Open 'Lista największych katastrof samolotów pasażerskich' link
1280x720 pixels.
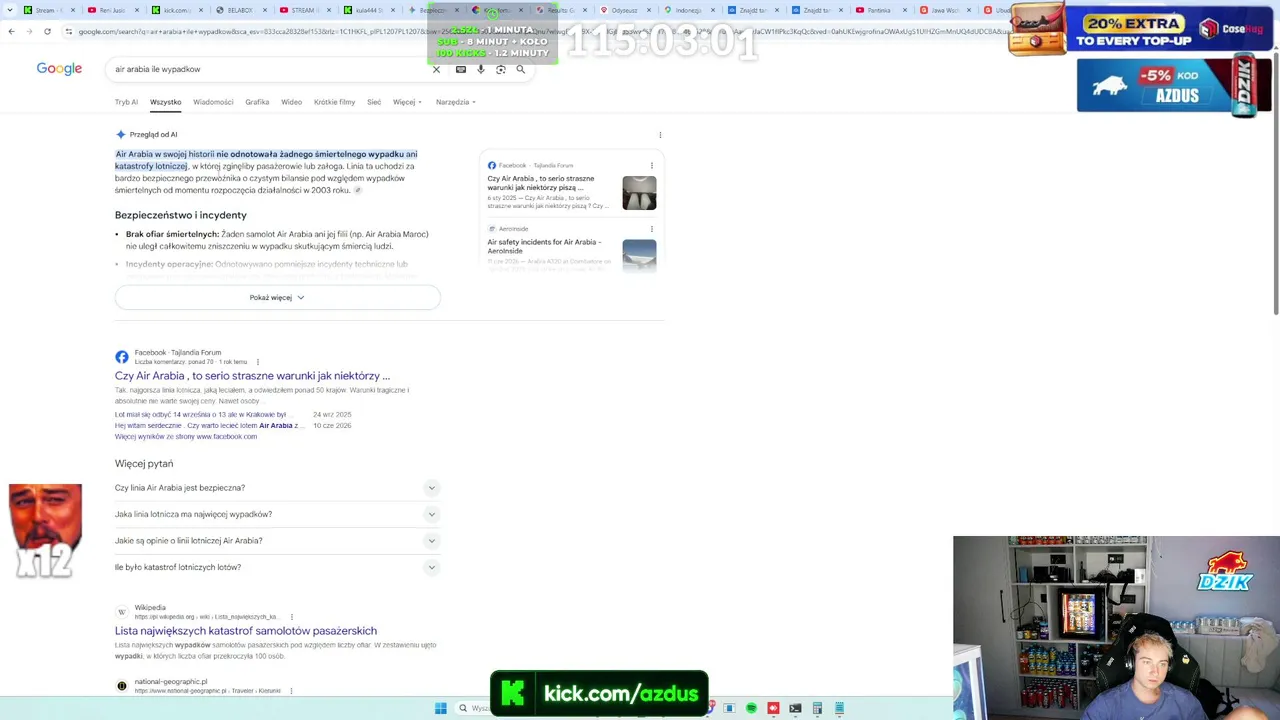(x=246, y=631)
